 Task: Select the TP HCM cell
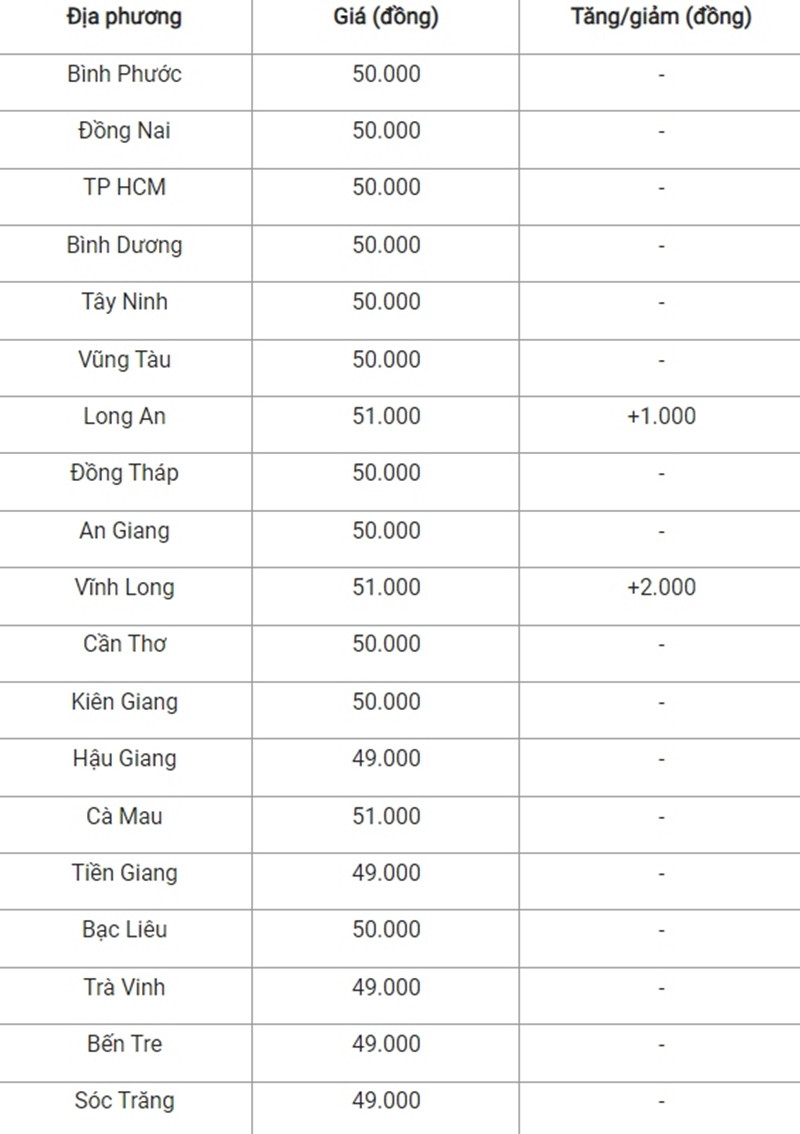124,187
